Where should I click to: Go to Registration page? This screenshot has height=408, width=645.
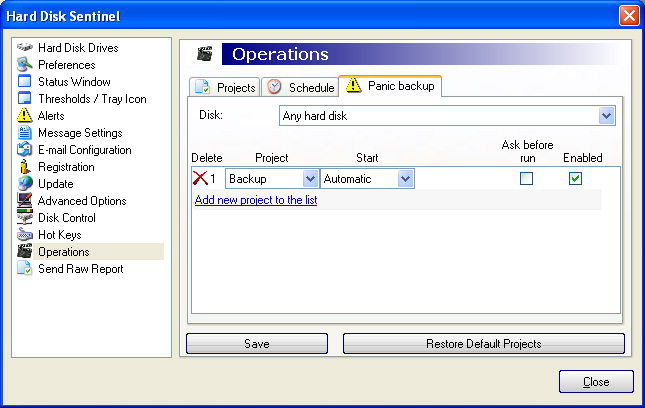pos(66,167)
